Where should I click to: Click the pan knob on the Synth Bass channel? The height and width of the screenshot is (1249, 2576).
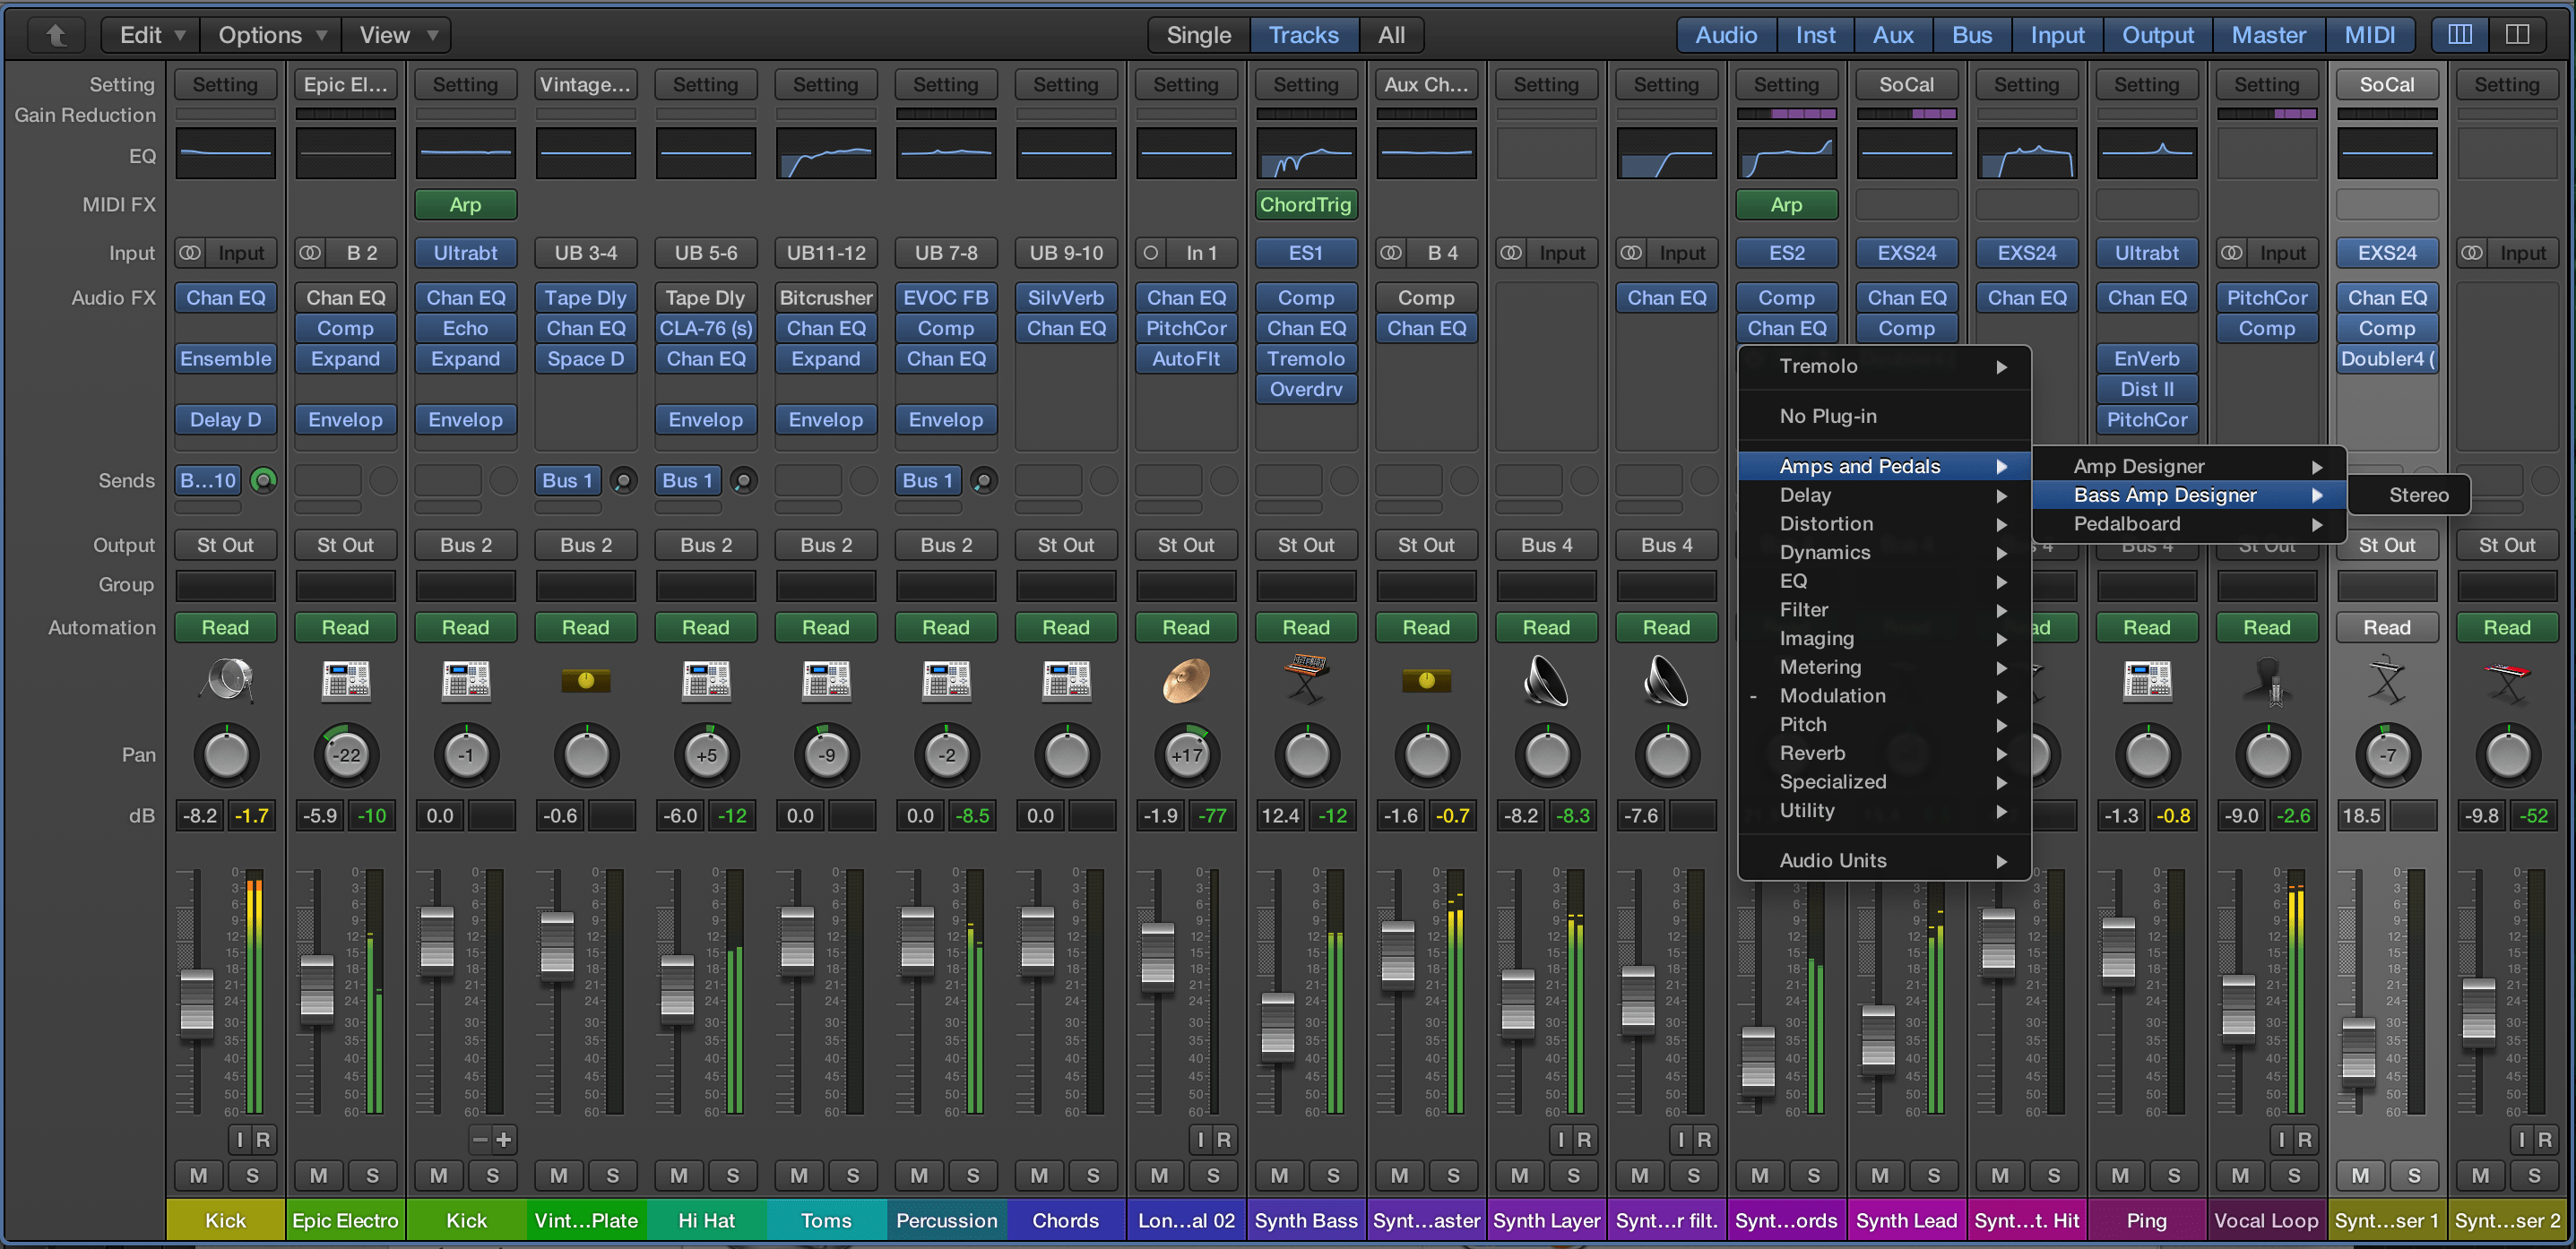pyautogui.click(x=1306, y=755)
